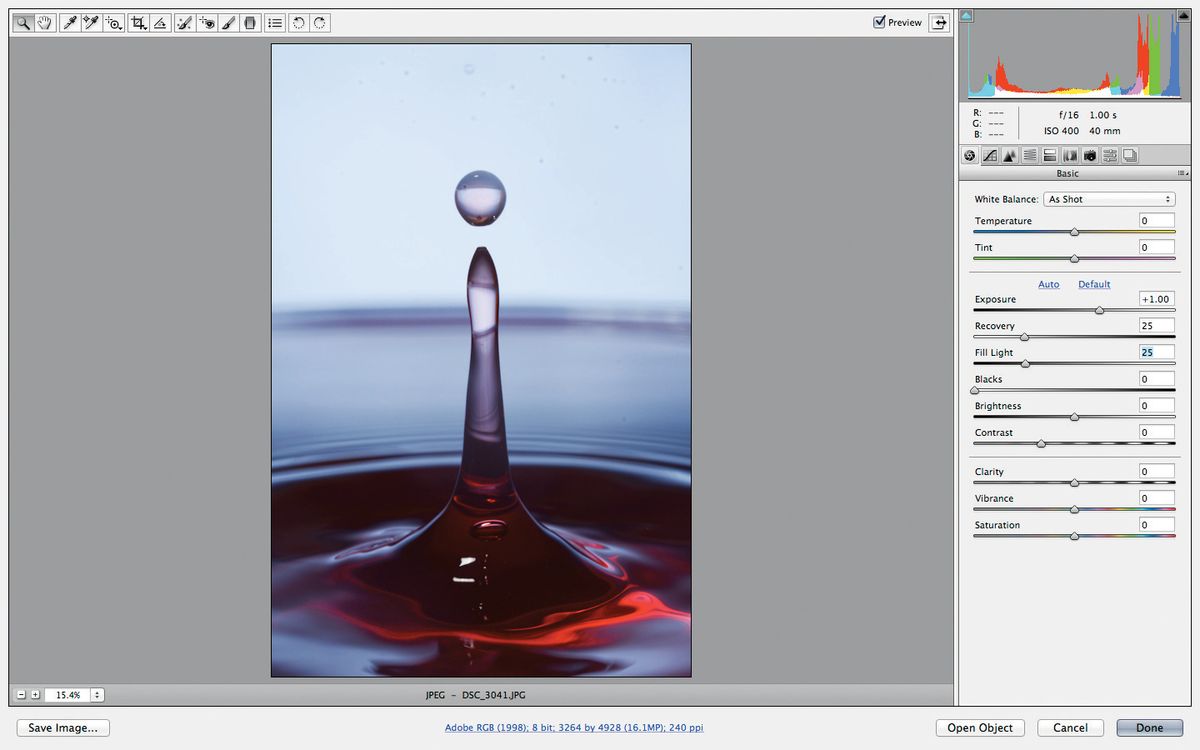
Task: Select the Straighten tool
Action: click(160, 22)
